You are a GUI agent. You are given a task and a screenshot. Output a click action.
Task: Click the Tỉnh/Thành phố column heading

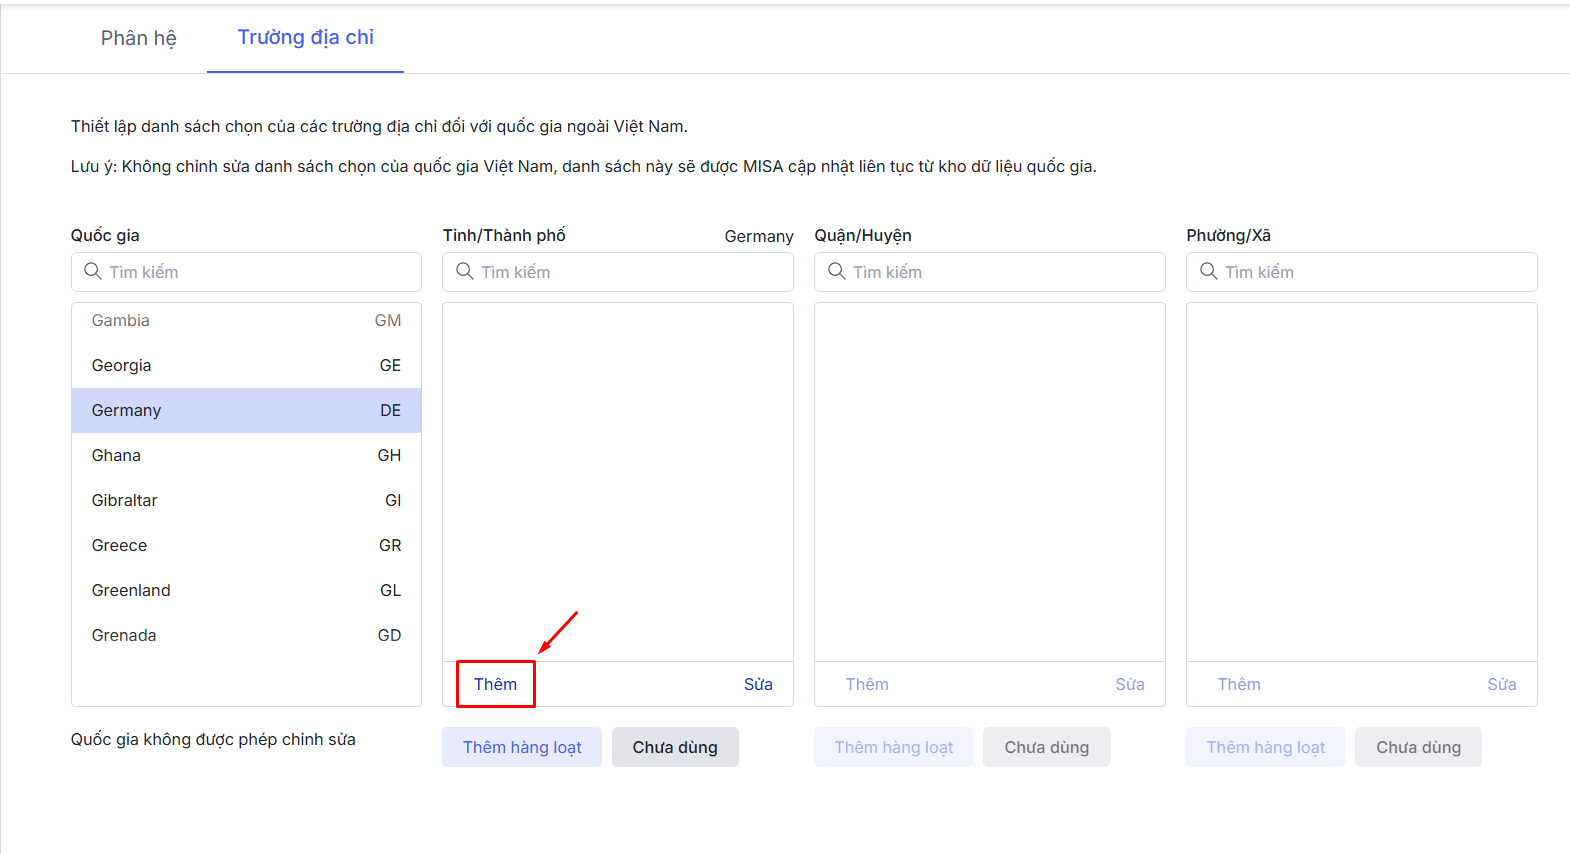pyautogui.click(x=504, y=236)
